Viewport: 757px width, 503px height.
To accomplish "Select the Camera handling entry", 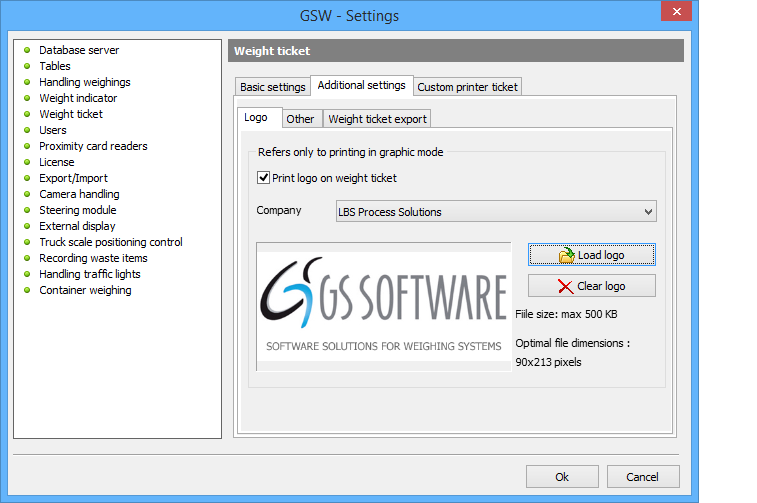I will pos(79,194).
